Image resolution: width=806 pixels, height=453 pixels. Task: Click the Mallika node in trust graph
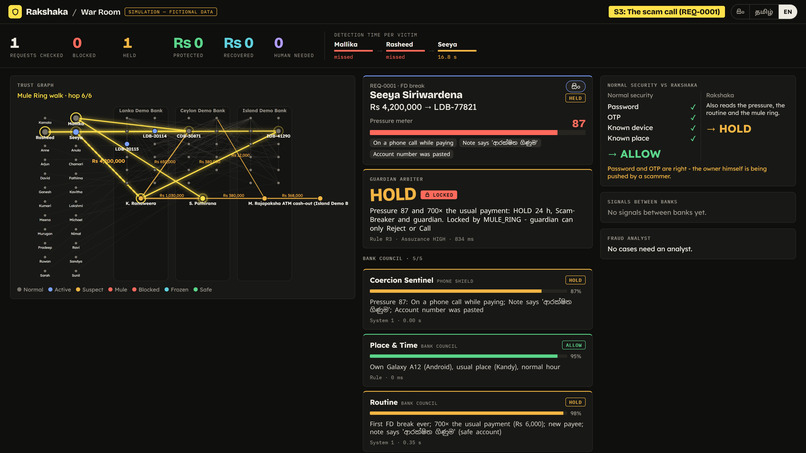(76, 118)
